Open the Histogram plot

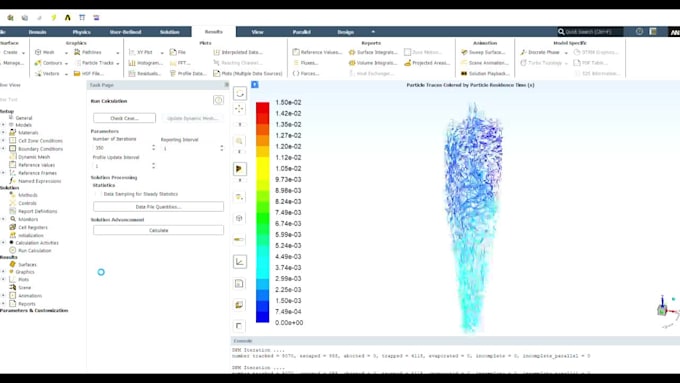click(146, 63)
